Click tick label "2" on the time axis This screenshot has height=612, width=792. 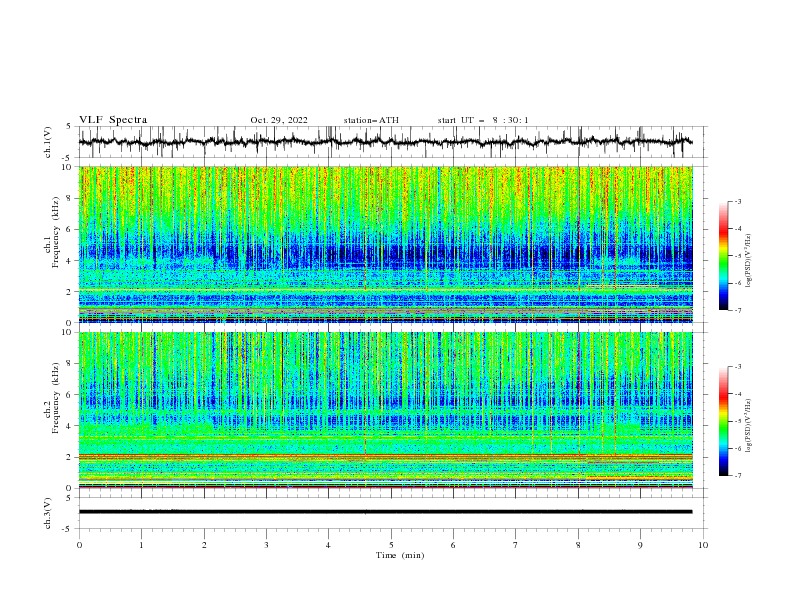(x=204, y=545)
